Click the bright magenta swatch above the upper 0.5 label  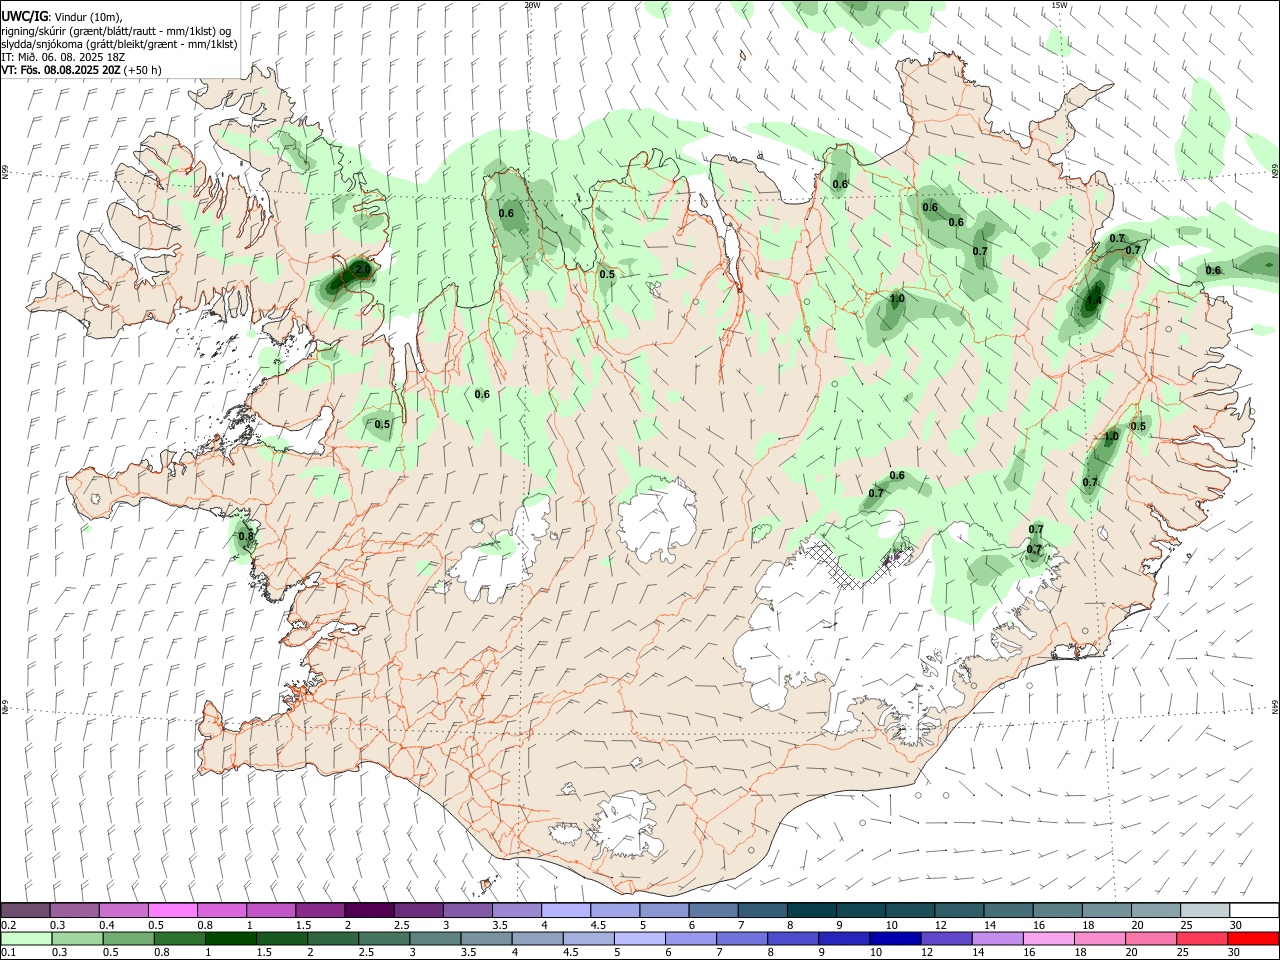173,910
